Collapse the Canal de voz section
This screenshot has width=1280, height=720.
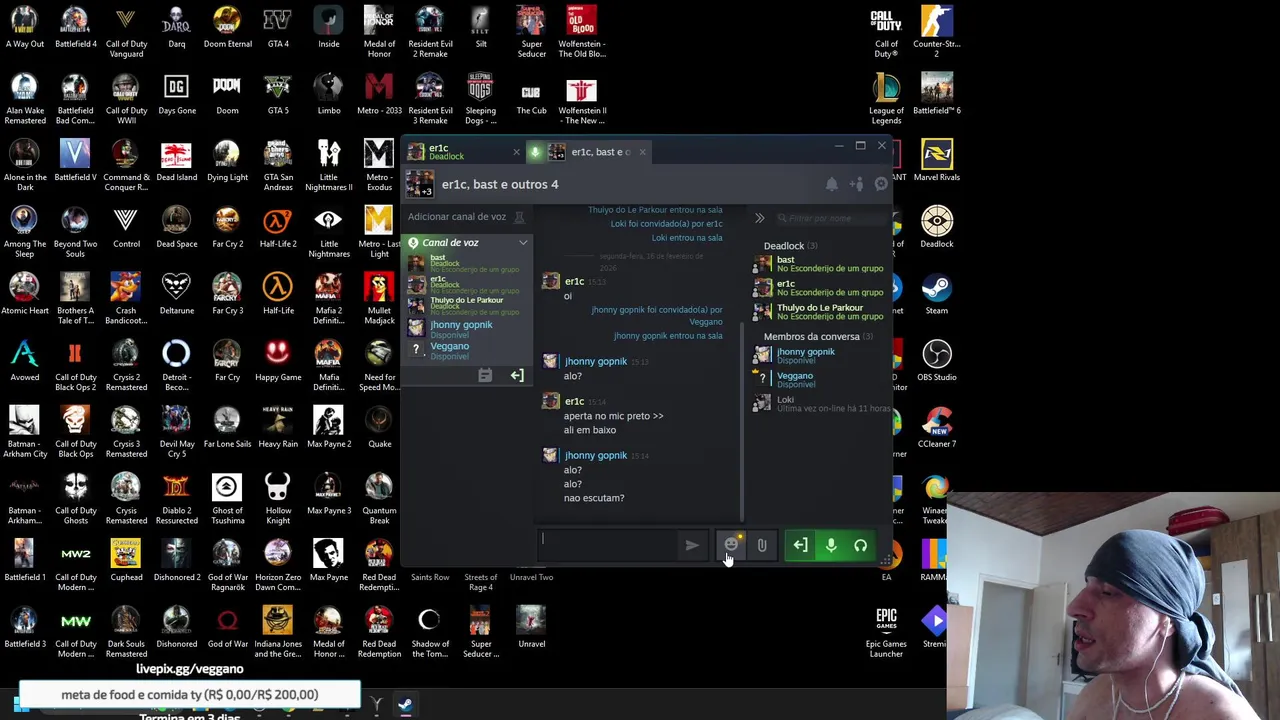tap(523, 243)
